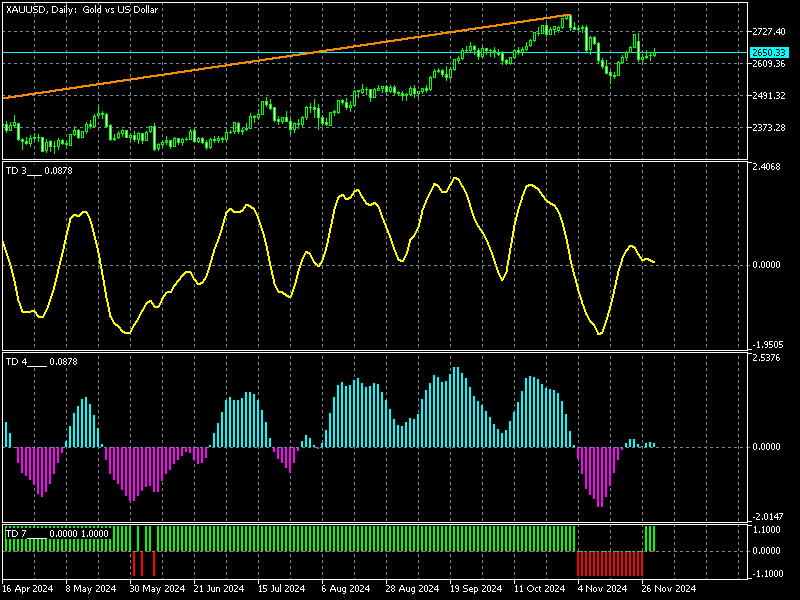Click the TD 7 zero level label 0.0000

(x=766, y=551)
